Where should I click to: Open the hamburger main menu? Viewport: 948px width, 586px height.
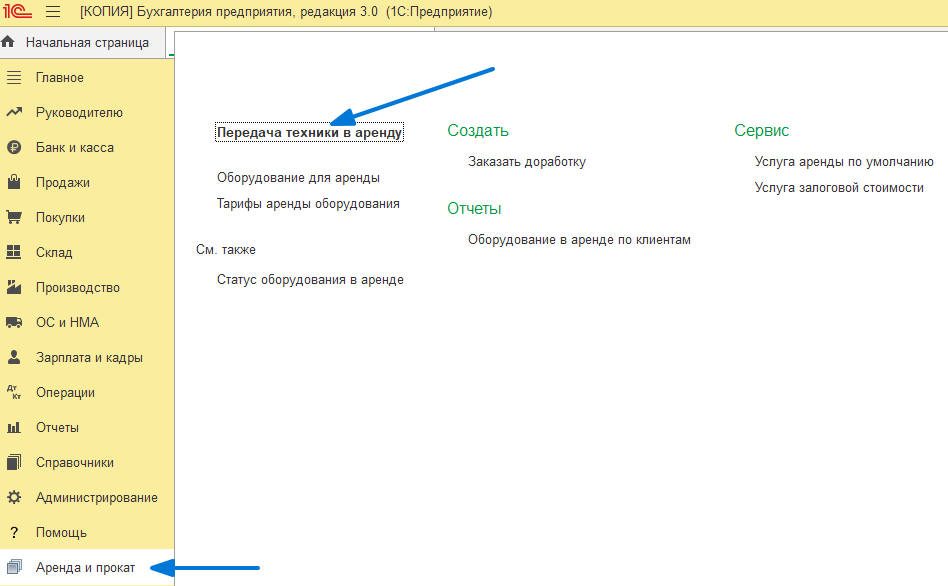coord(53,11)
